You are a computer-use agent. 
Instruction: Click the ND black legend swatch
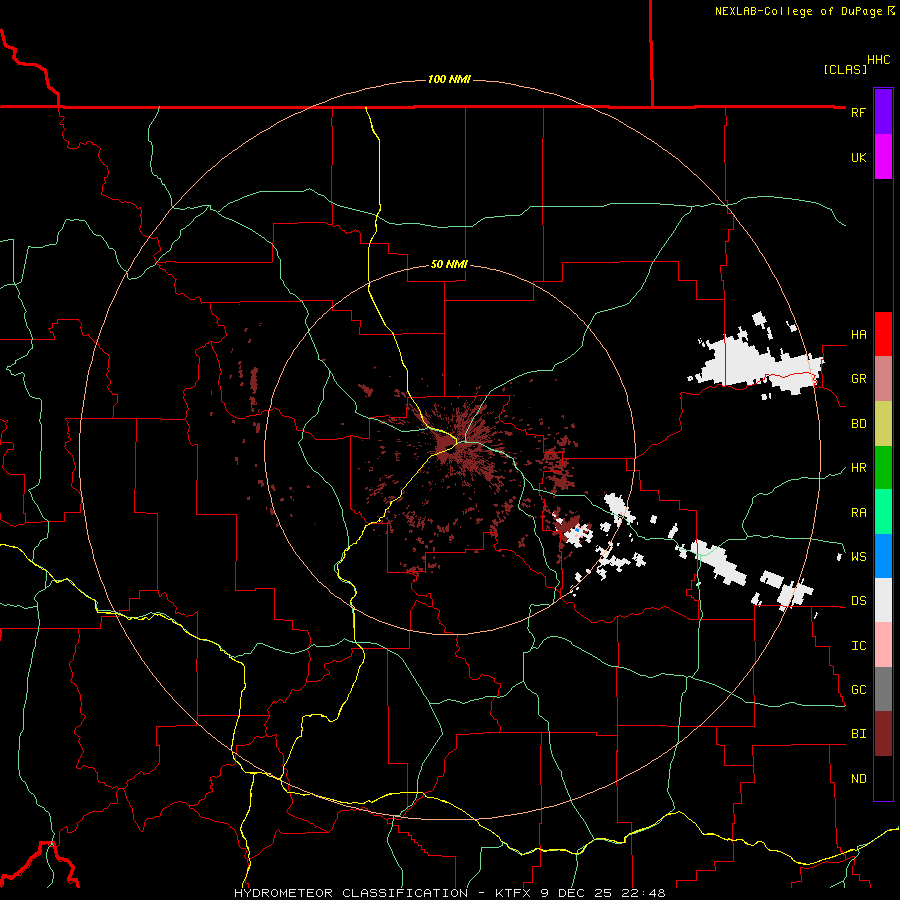point(883,778)
